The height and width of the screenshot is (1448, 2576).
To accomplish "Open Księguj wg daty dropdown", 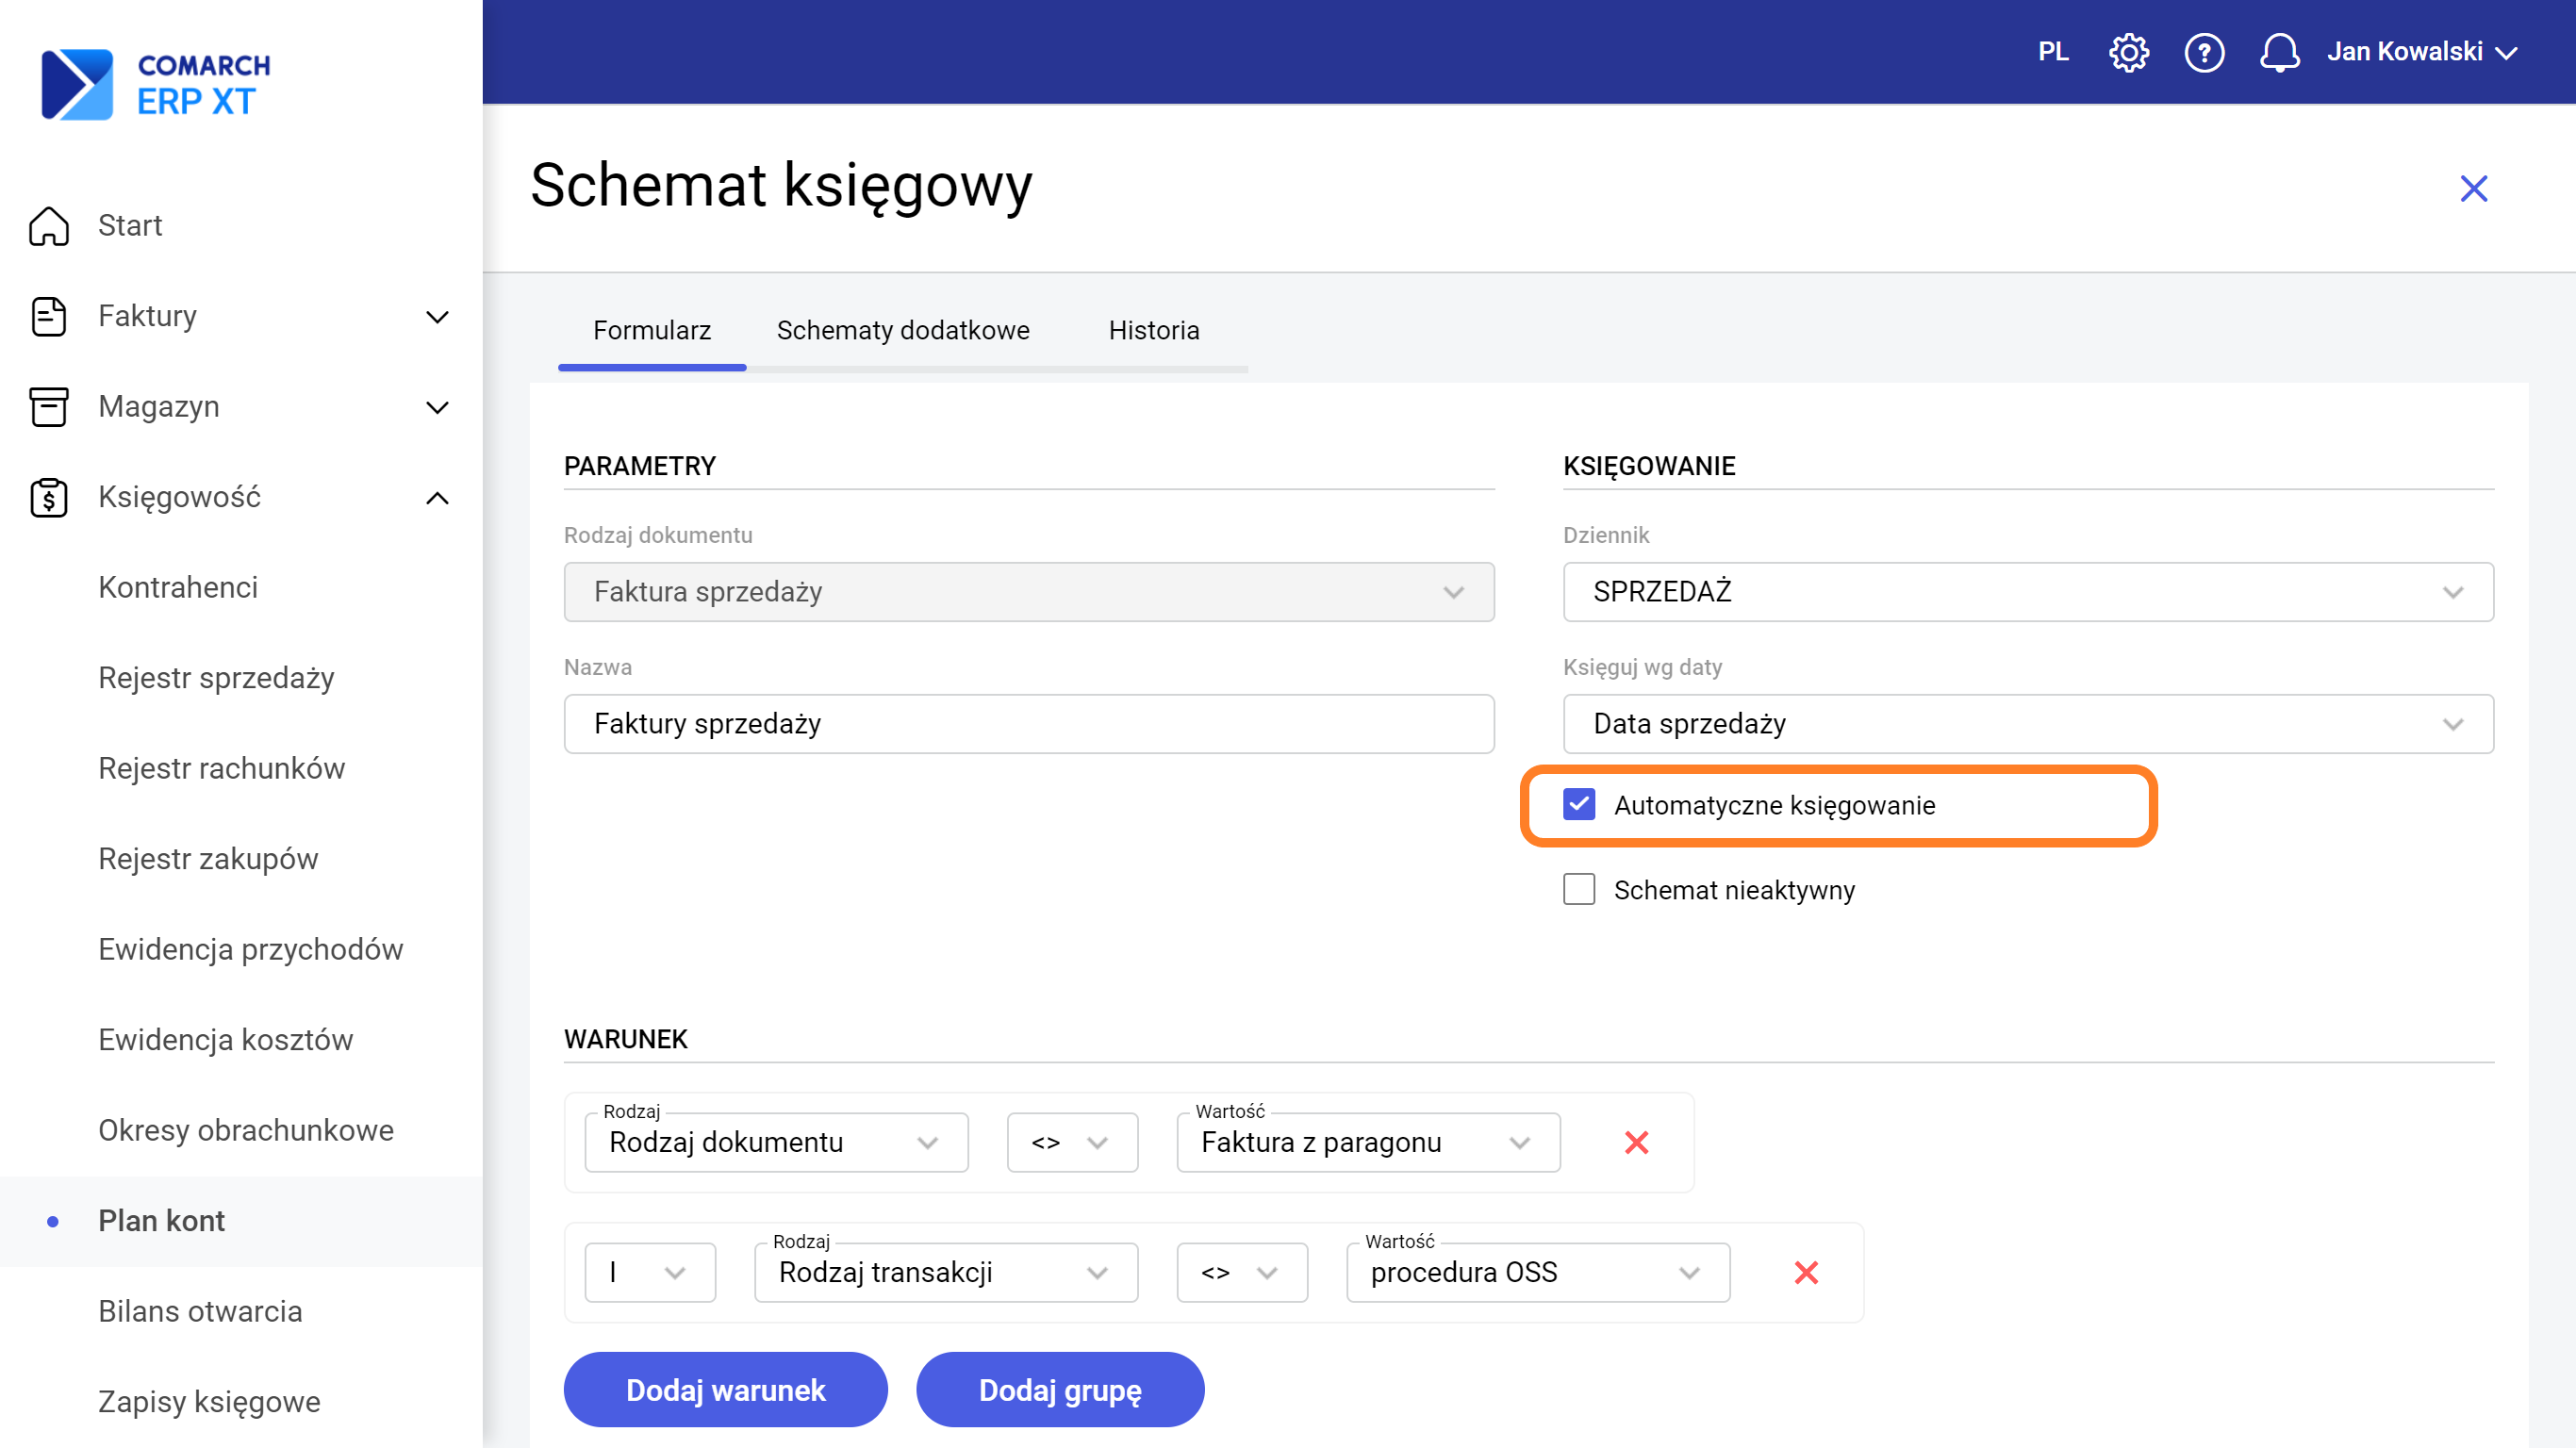I will pyautogui.click(x=2027, y=724).
